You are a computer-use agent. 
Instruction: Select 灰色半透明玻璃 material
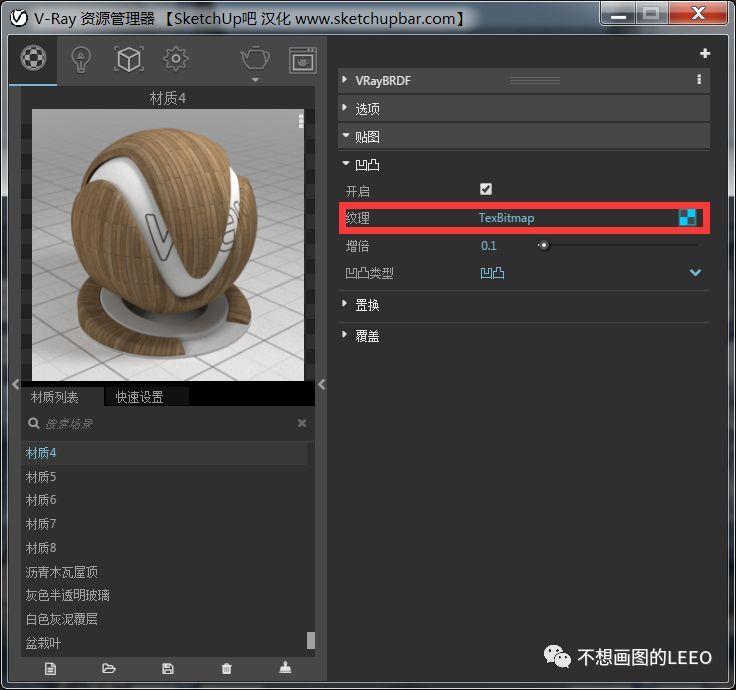165,595
